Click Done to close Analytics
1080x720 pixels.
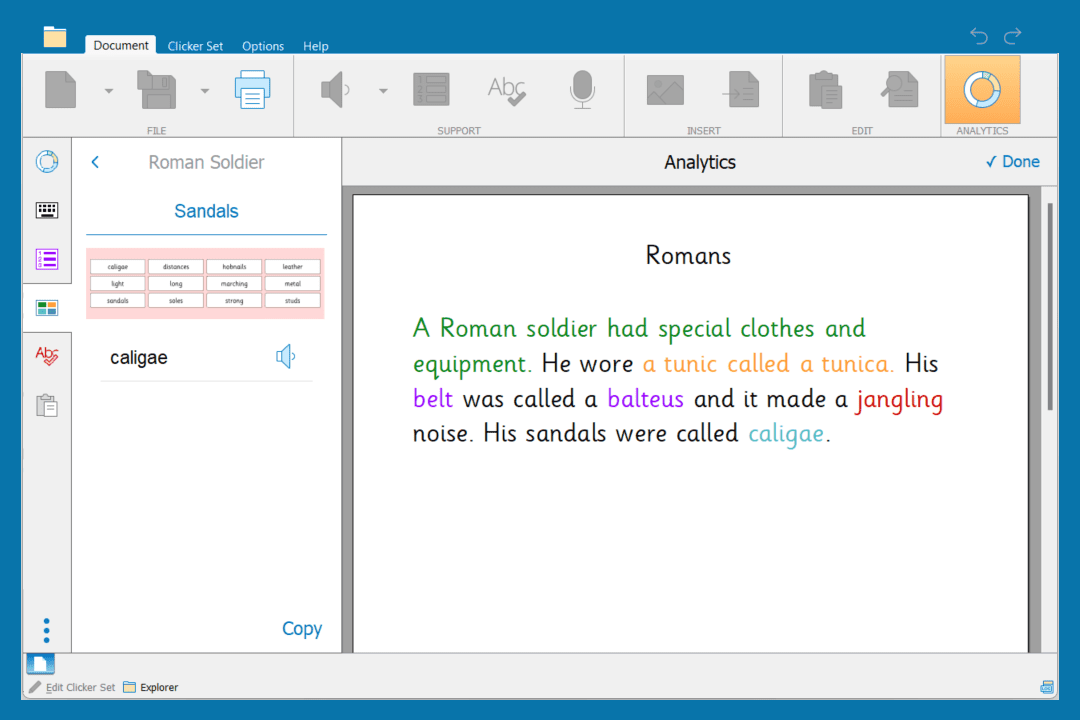[1012, 162]
